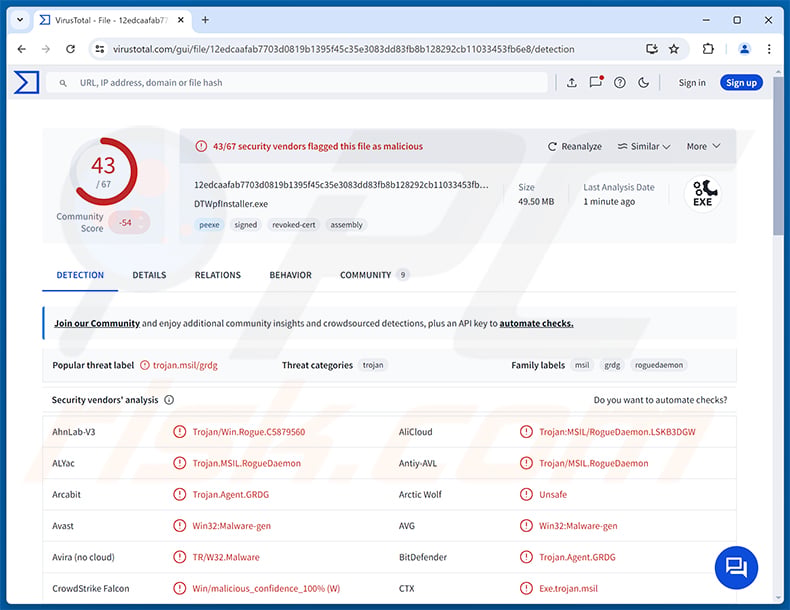Image resolution: width=790 pixels, height=610 pixels.
Task: Click the revoked-cert tag
Action: (x=294, y=225)
